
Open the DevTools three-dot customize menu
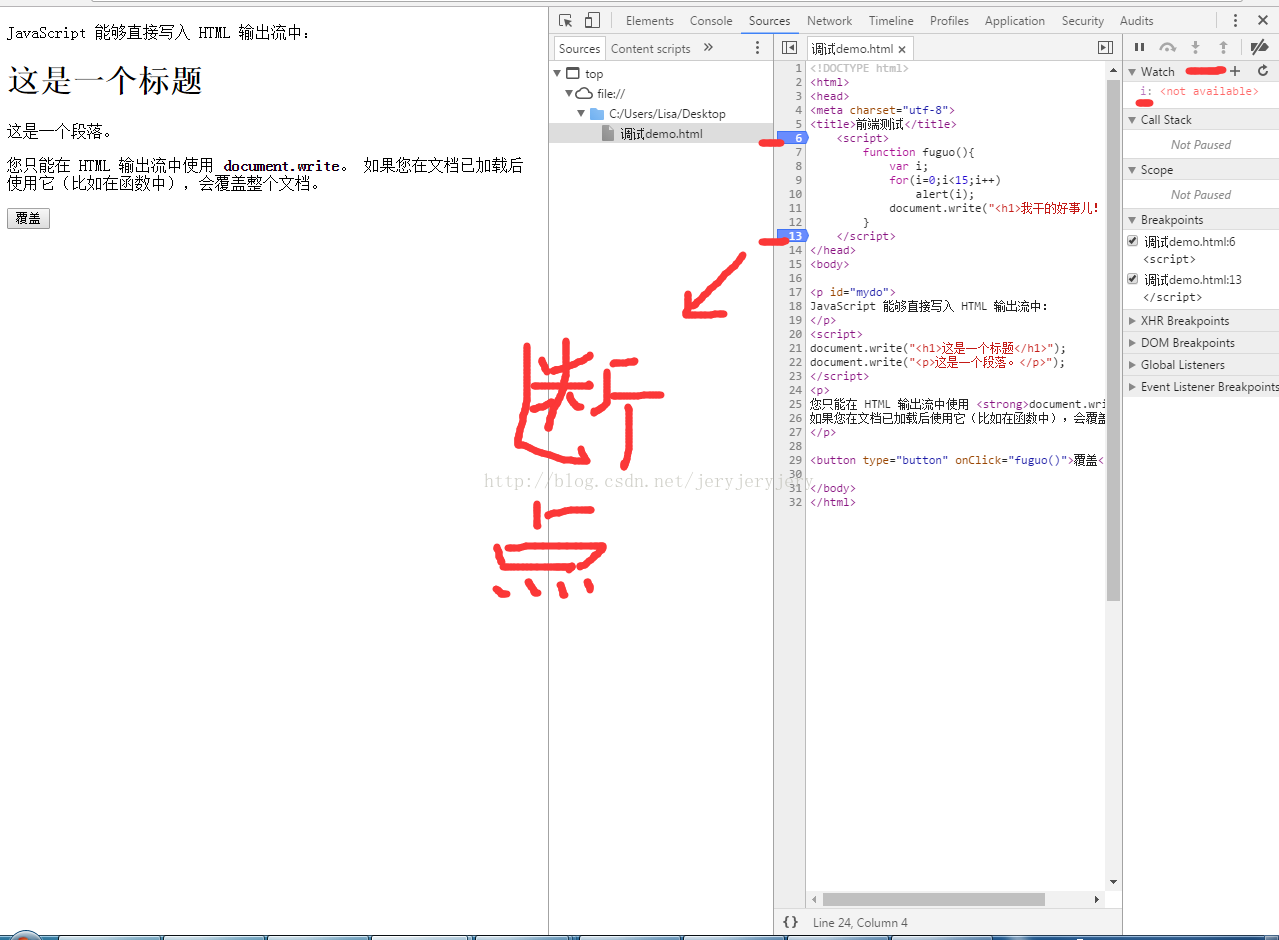point(1235,20)
